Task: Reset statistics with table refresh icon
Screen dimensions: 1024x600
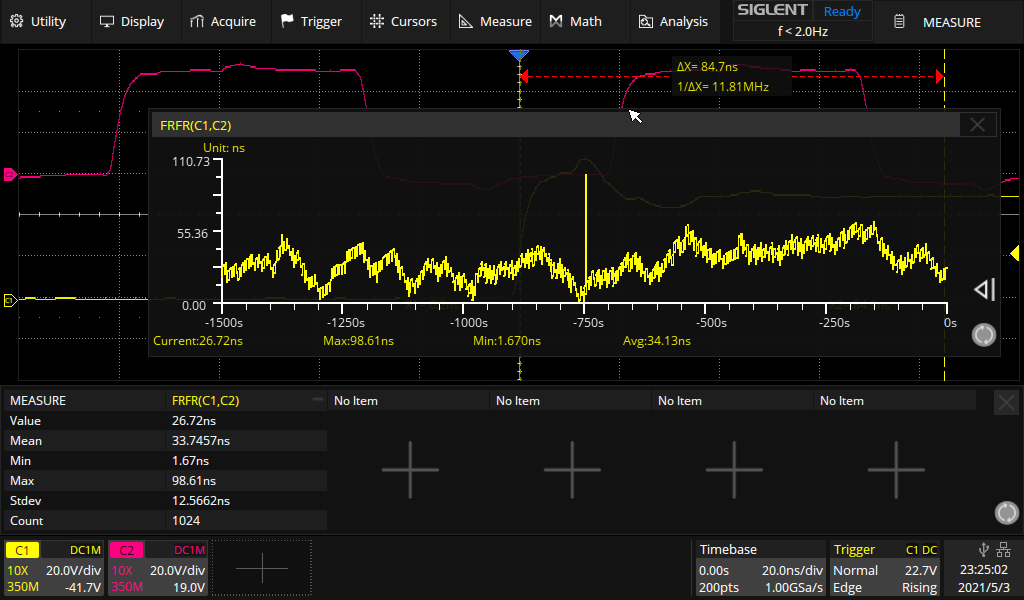Action: (1006, 513)
